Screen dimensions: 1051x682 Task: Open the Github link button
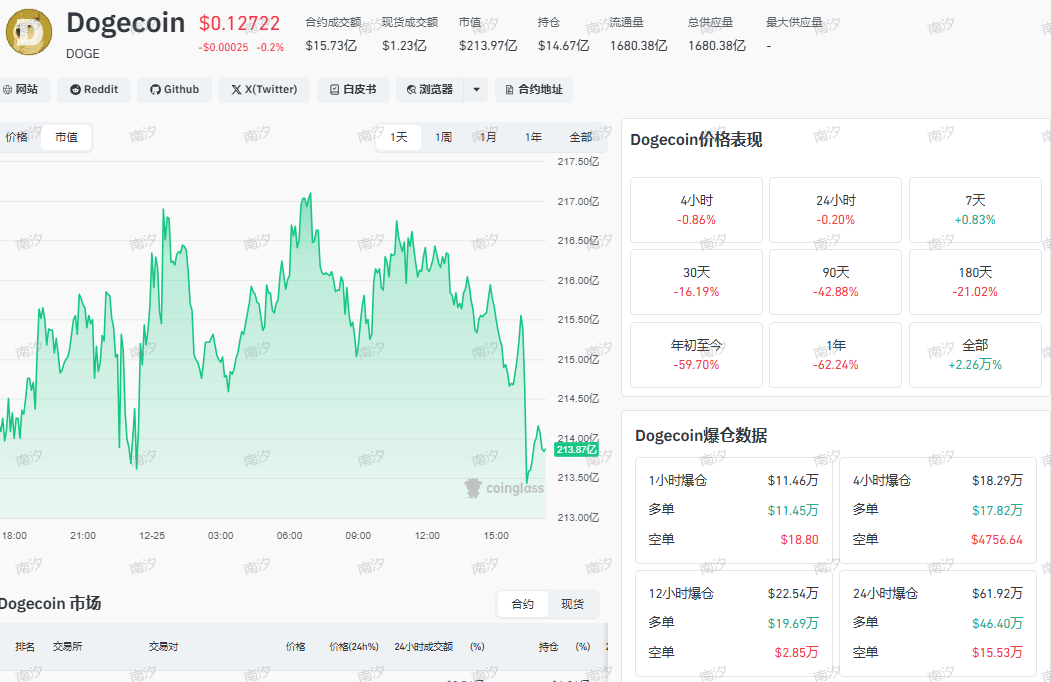(x=174, y=89)
